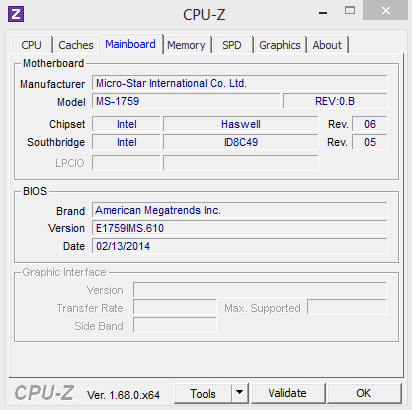The image size is (412, 410).
Task: Minimize the CPU-Z window
Action: click(323, 13)
